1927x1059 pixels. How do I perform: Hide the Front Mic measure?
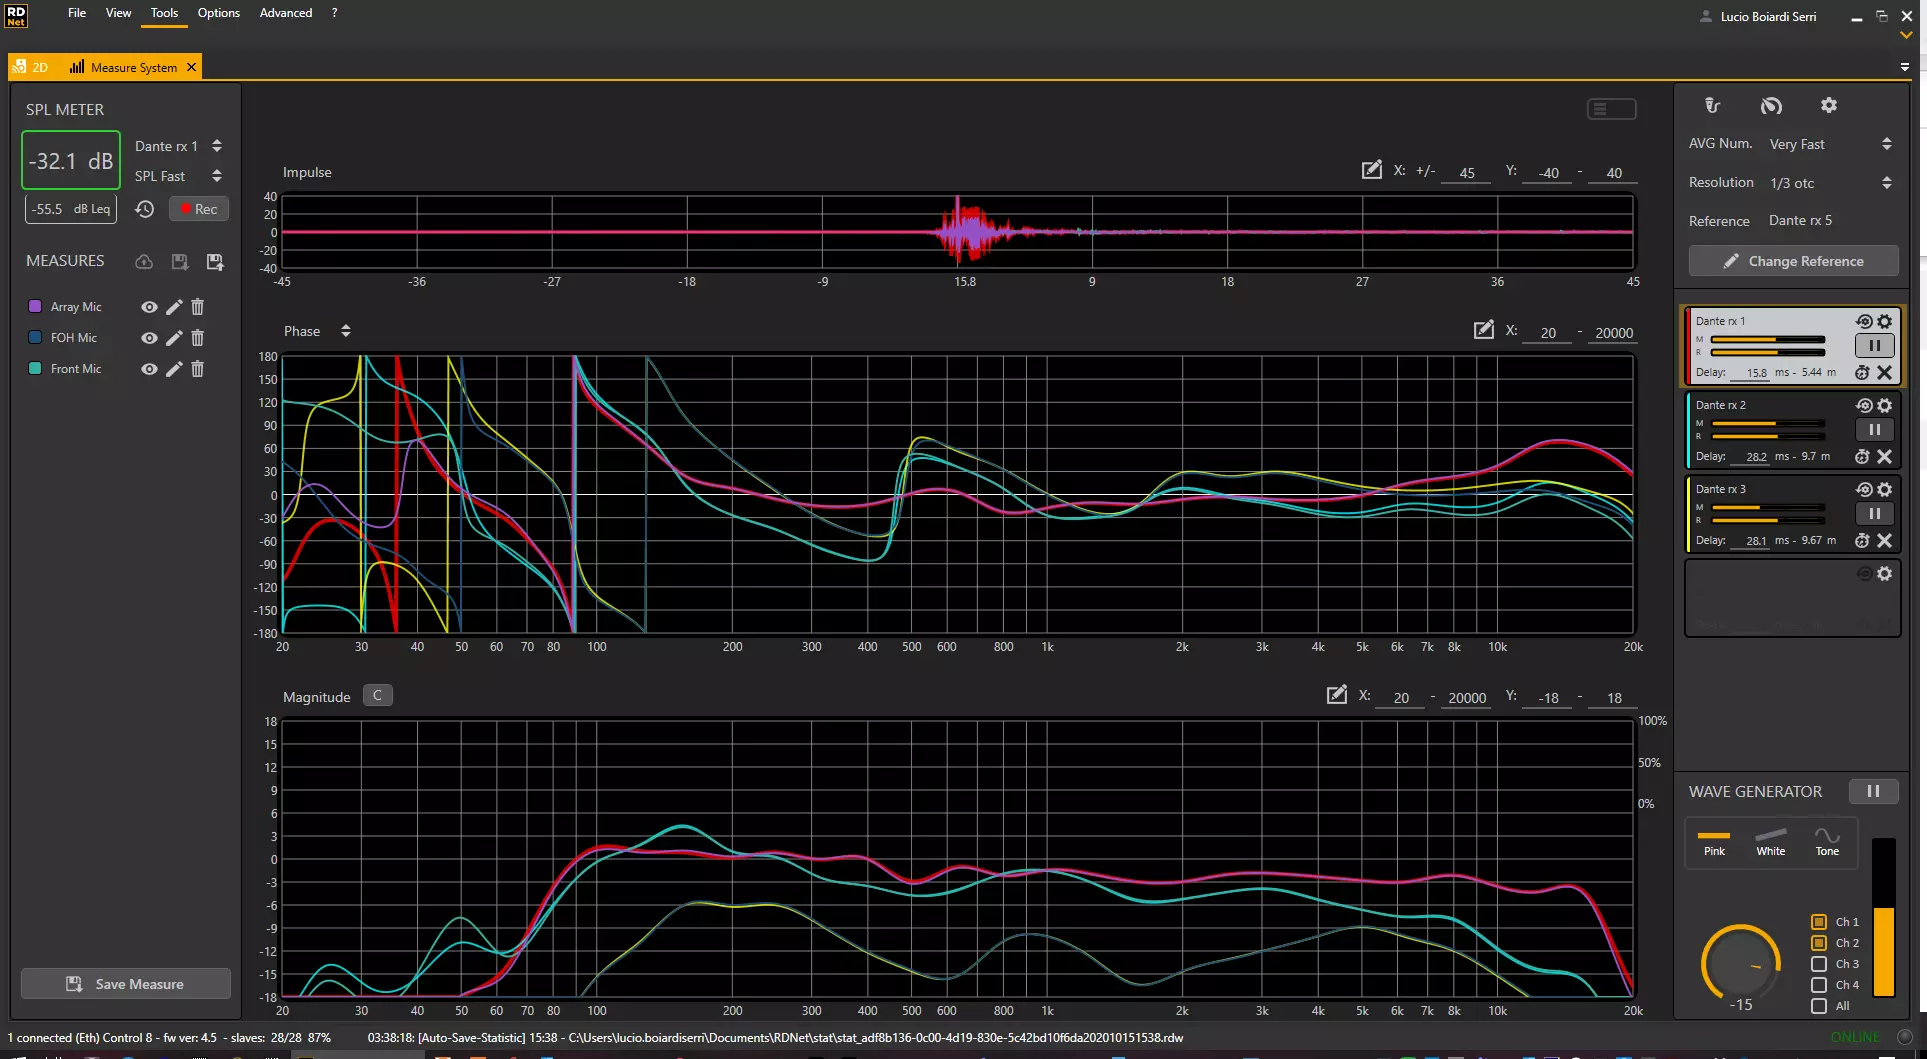click(149, 369)
